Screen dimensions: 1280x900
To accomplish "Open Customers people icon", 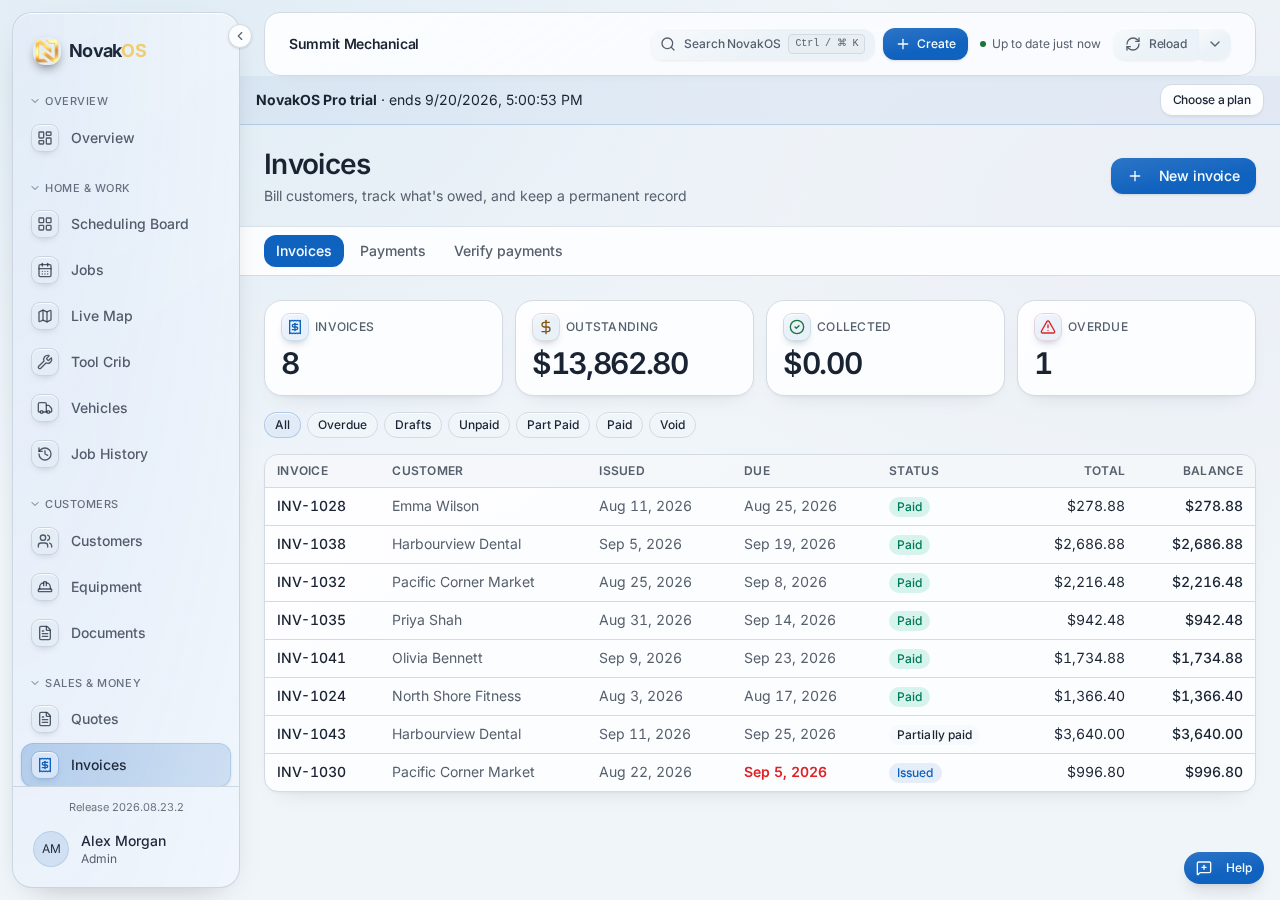I will coord(45,541).
